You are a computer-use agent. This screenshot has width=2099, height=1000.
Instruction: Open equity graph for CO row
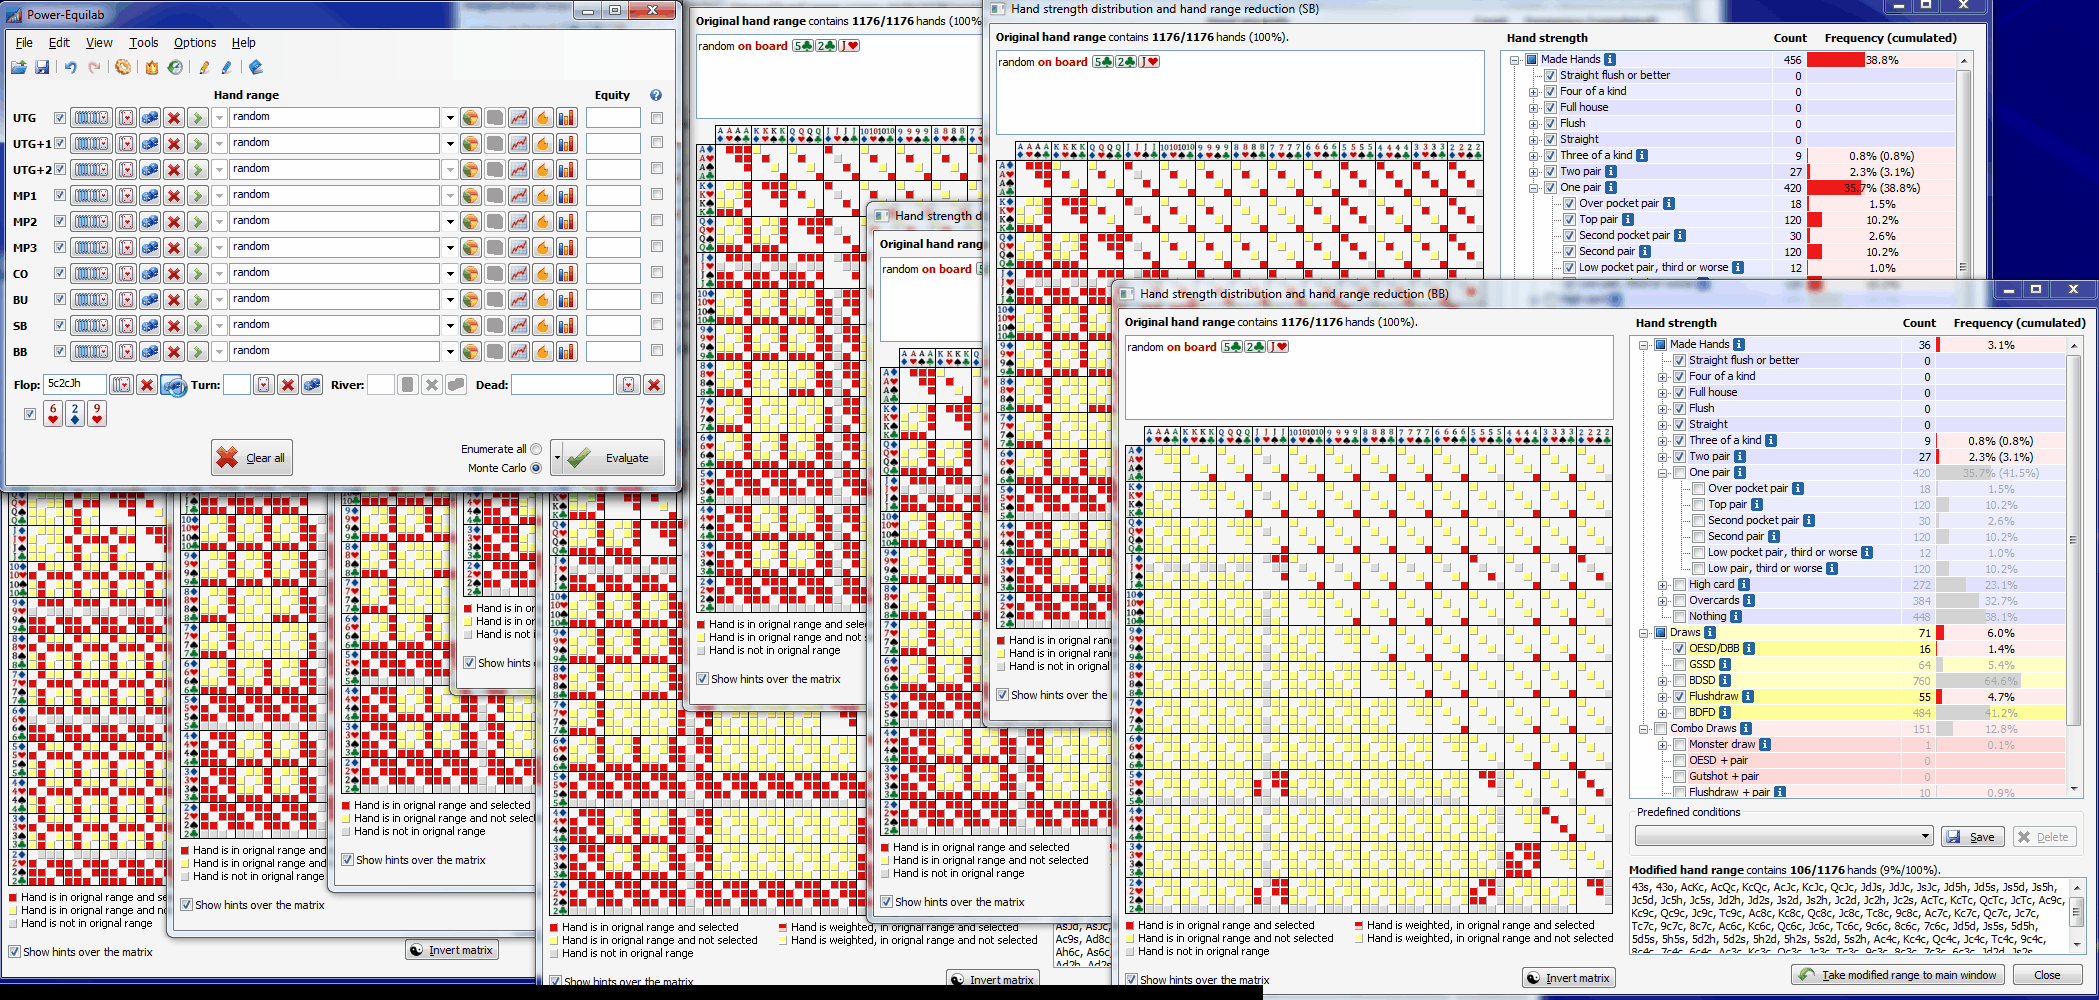519,274
